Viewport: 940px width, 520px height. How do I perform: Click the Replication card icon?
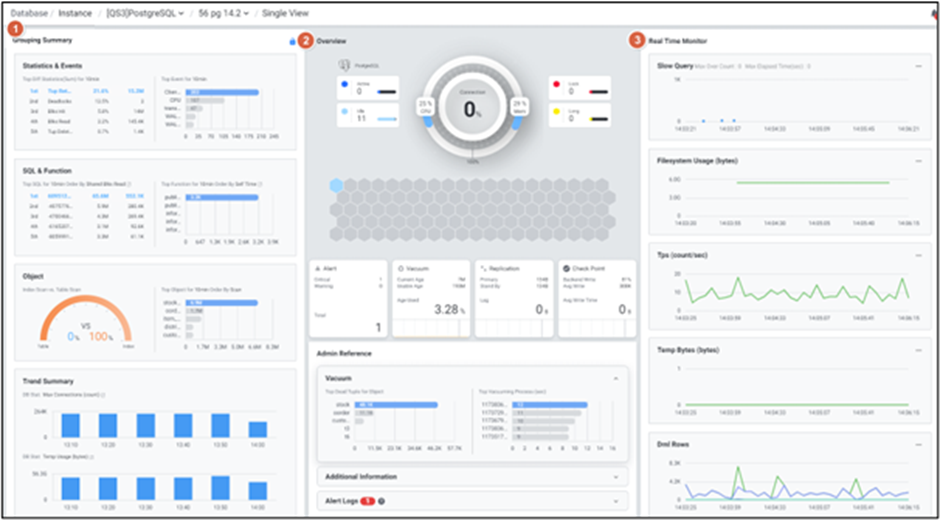tap(481, 268)
